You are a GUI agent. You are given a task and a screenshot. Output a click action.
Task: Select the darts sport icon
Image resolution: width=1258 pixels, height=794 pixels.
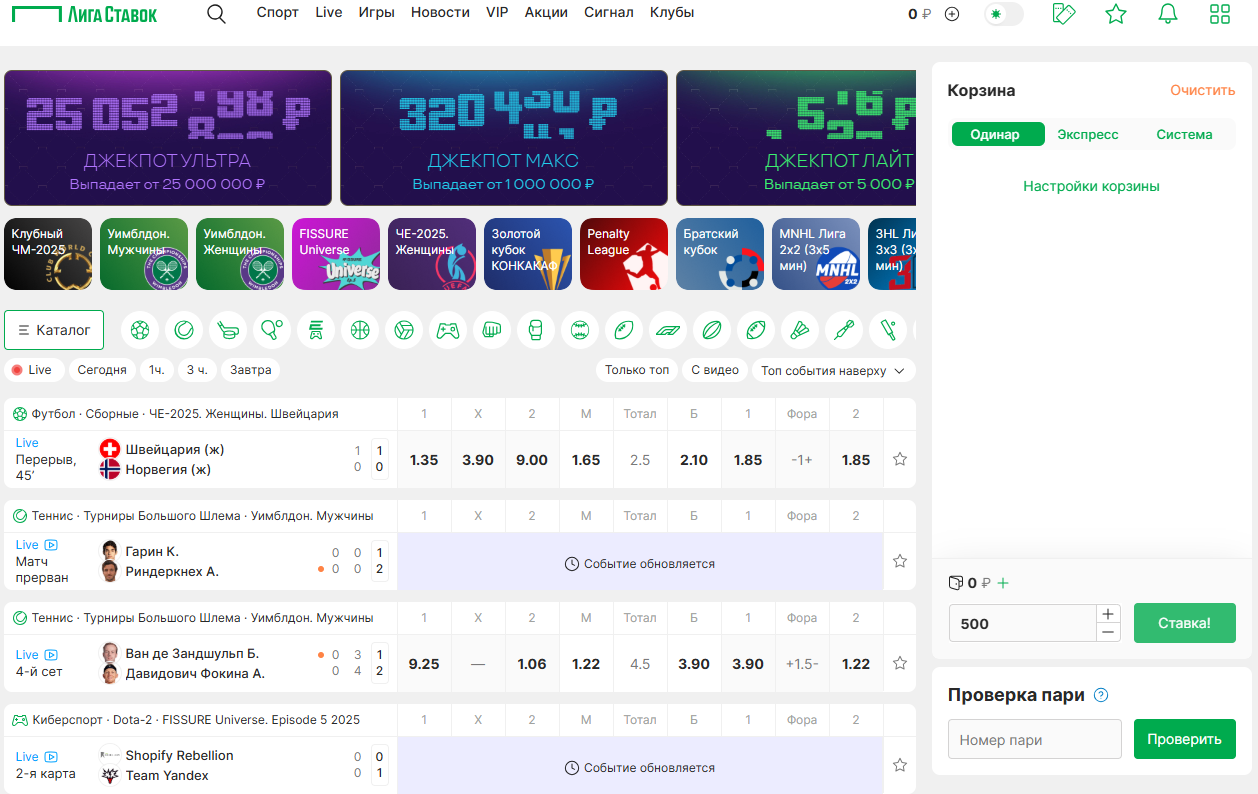(x=844, y=329)
